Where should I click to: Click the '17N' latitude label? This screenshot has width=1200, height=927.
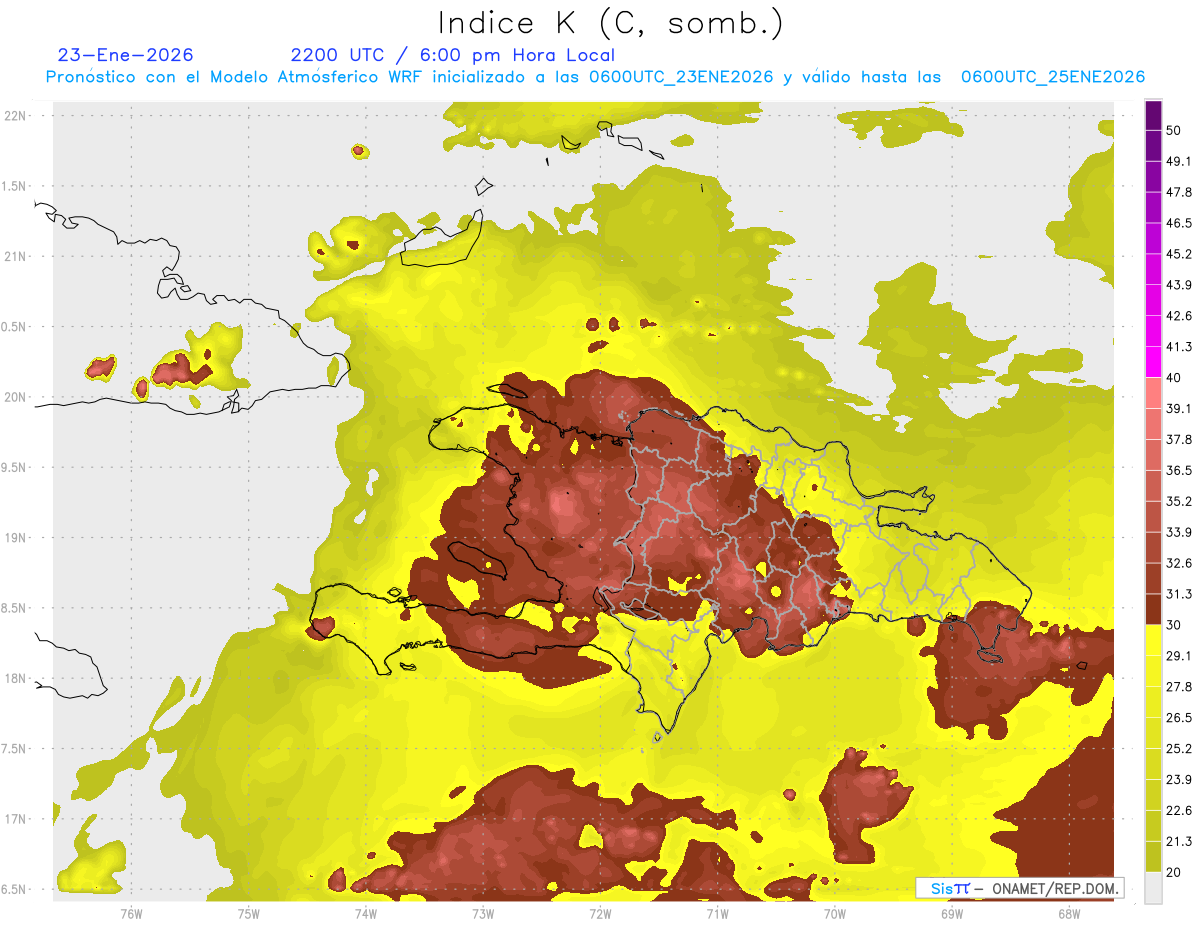pyautogui.click(x=16, y=819)
